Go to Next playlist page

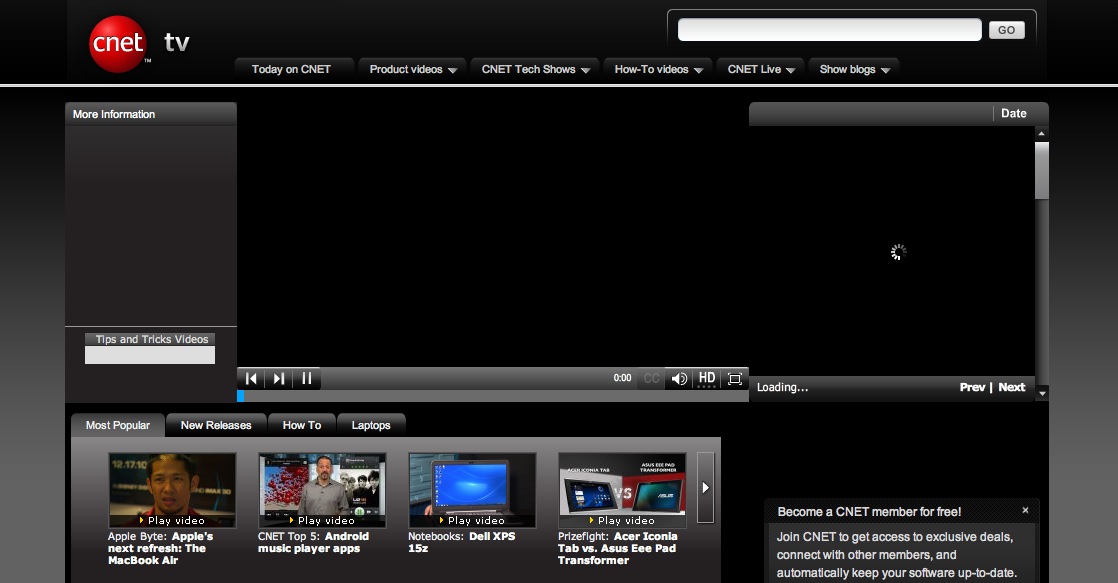tap(1012, 387)
